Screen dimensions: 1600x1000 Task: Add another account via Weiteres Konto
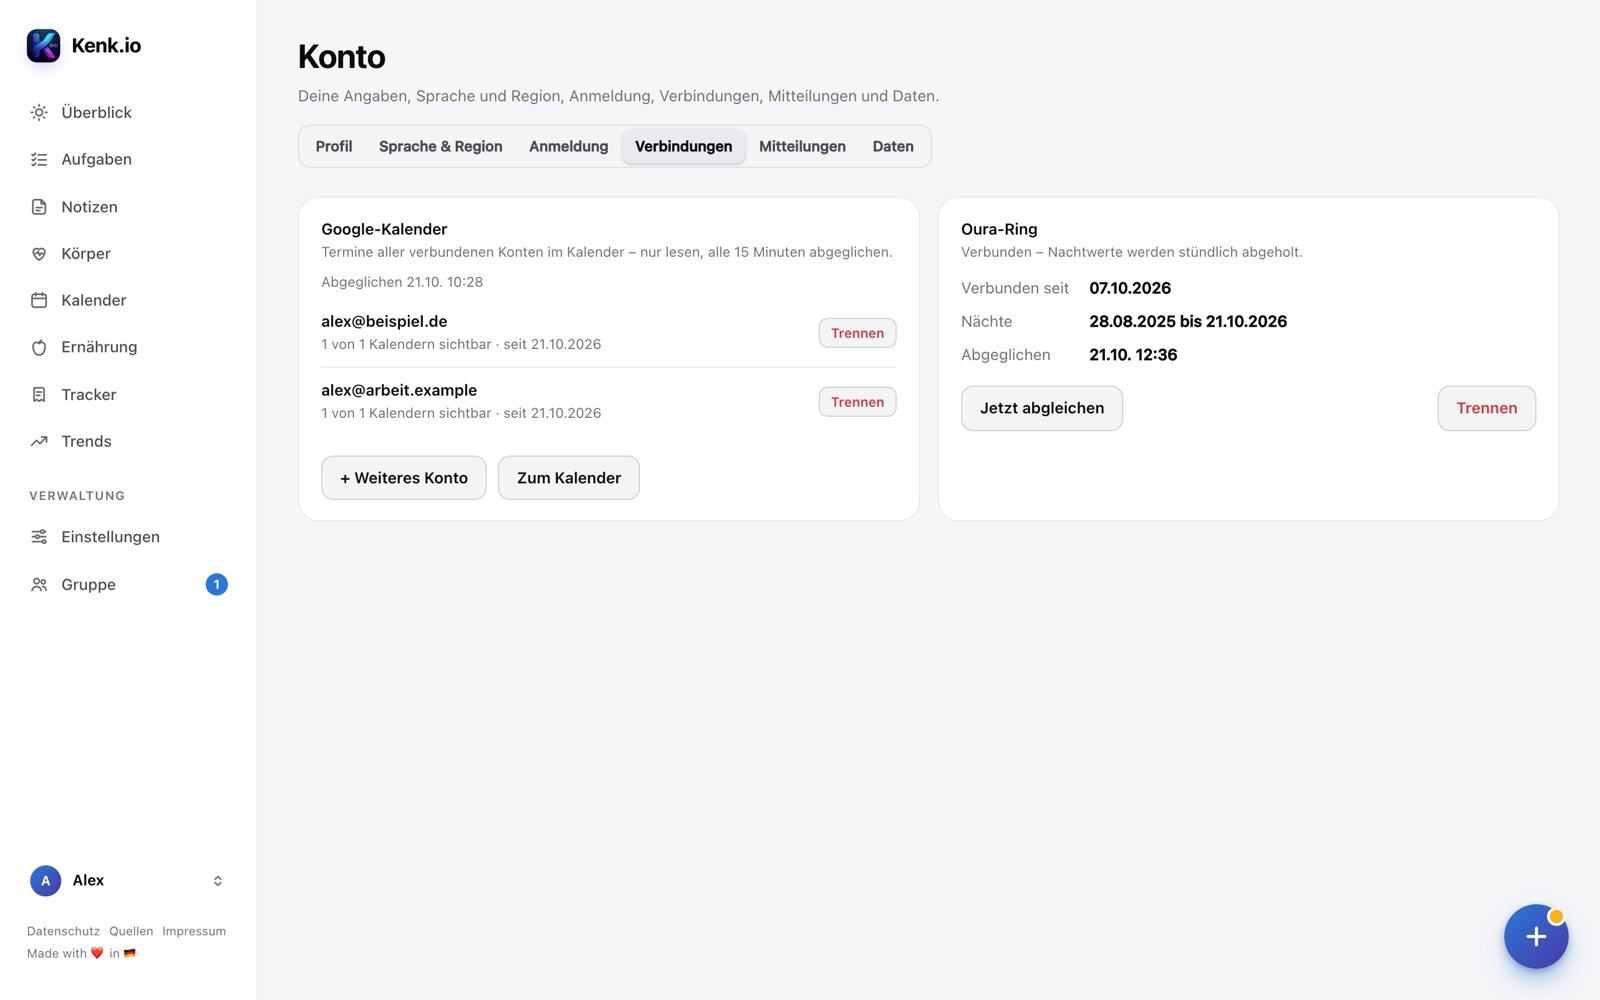[404, 478]
